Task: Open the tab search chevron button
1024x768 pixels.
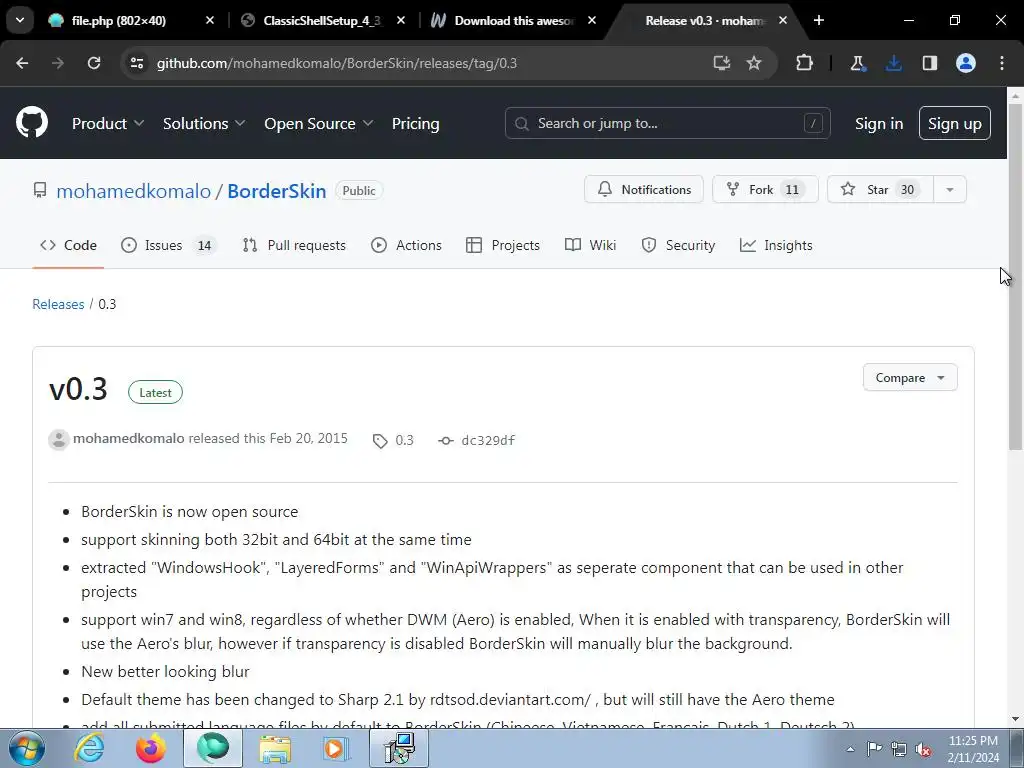Action: 20,20
